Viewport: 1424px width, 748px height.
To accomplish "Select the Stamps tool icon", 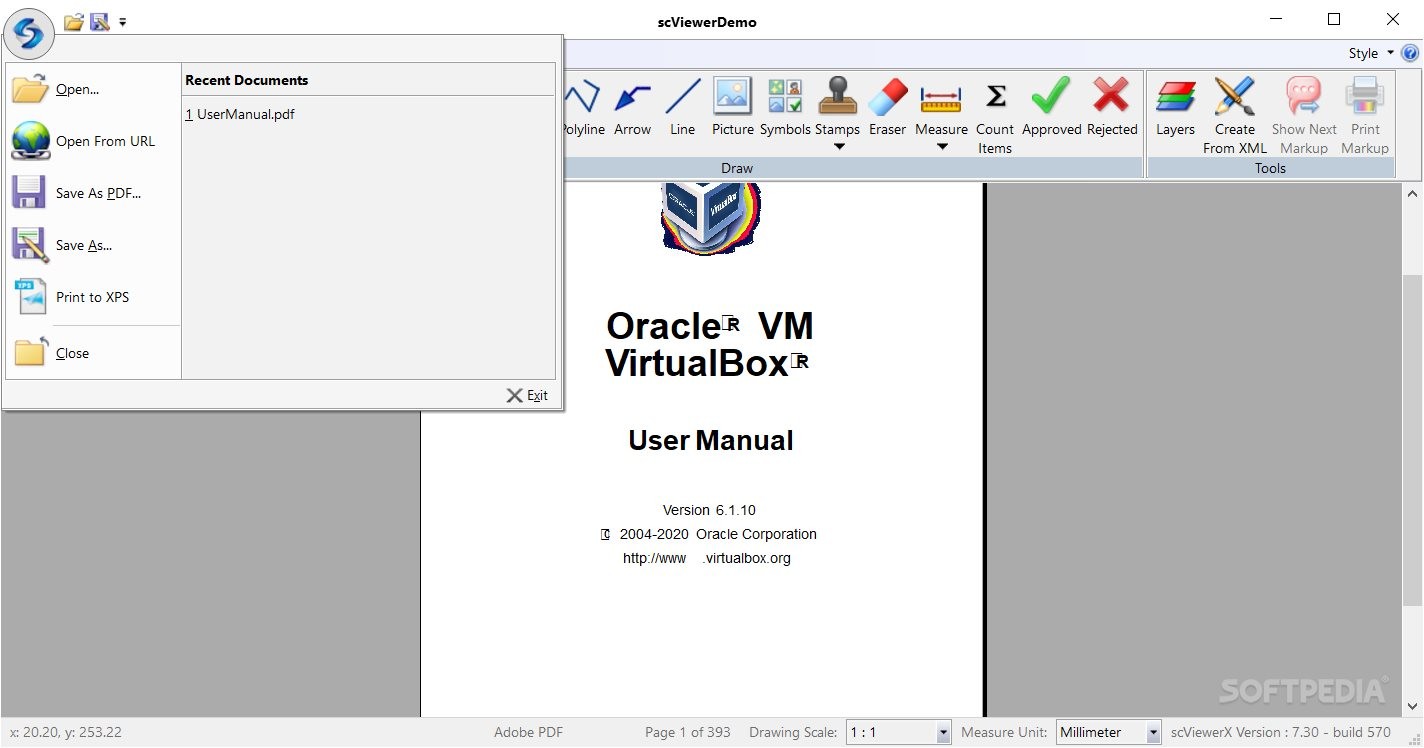I will coord(838,98).
